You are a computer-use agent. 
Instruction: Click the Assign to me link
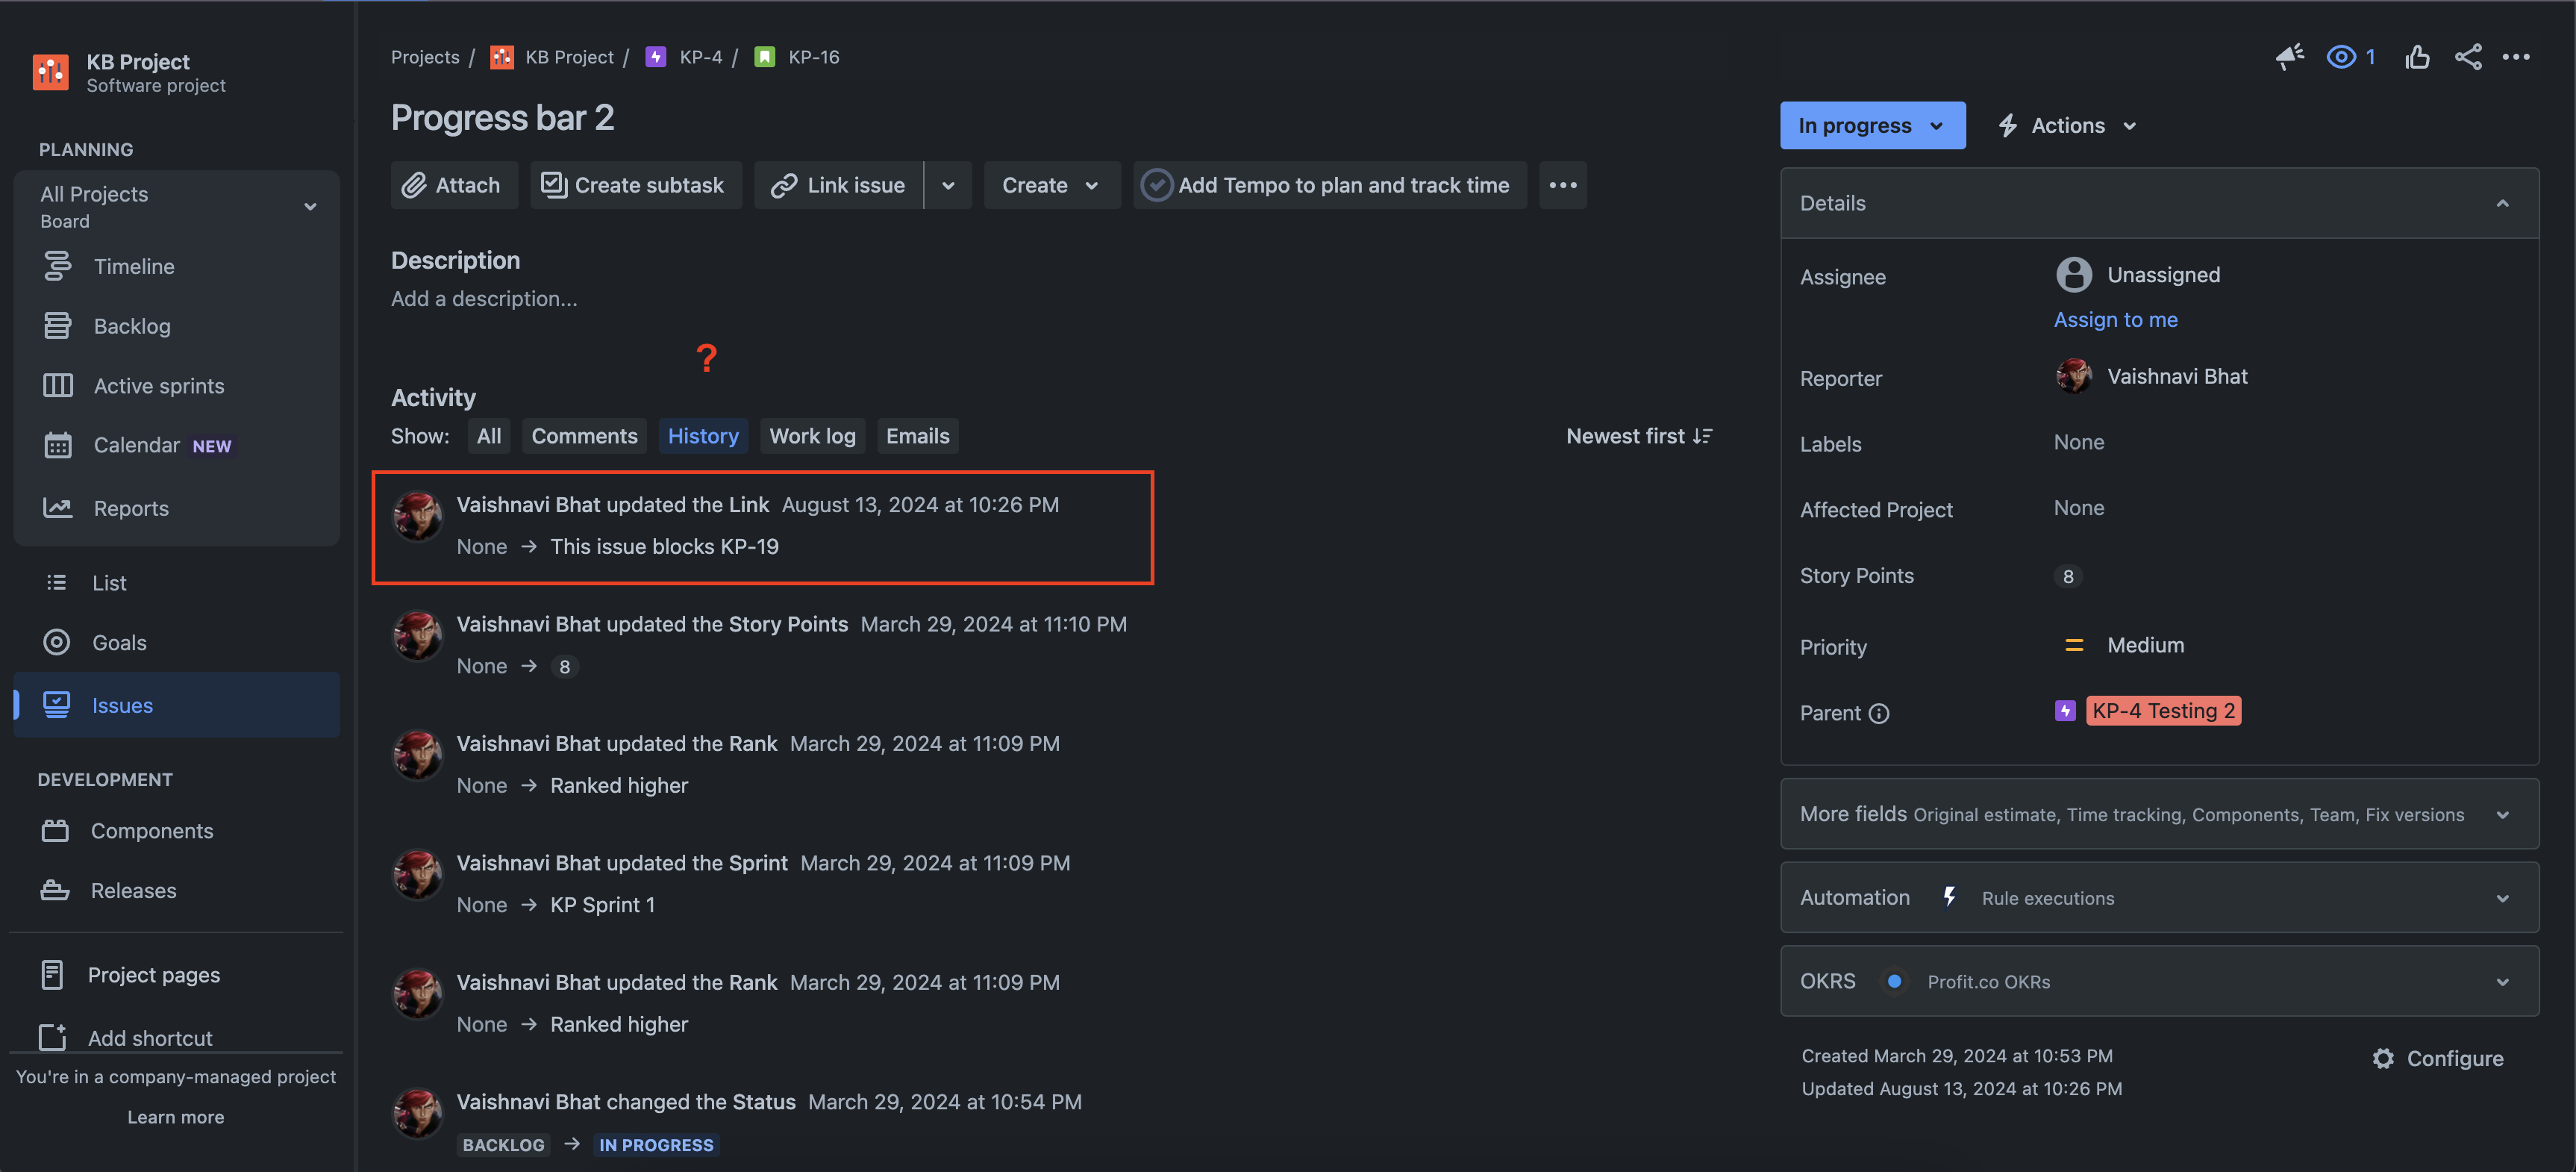click(x=2115, y=320)
